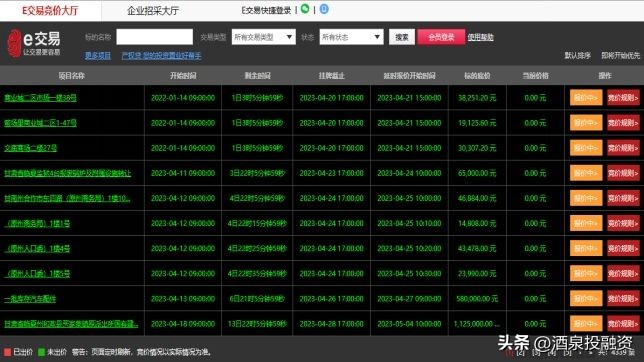The image size is (644, 362).
Task: Click remaining time 13日22时5分钟59秒 cell
Action: point(257,324)
